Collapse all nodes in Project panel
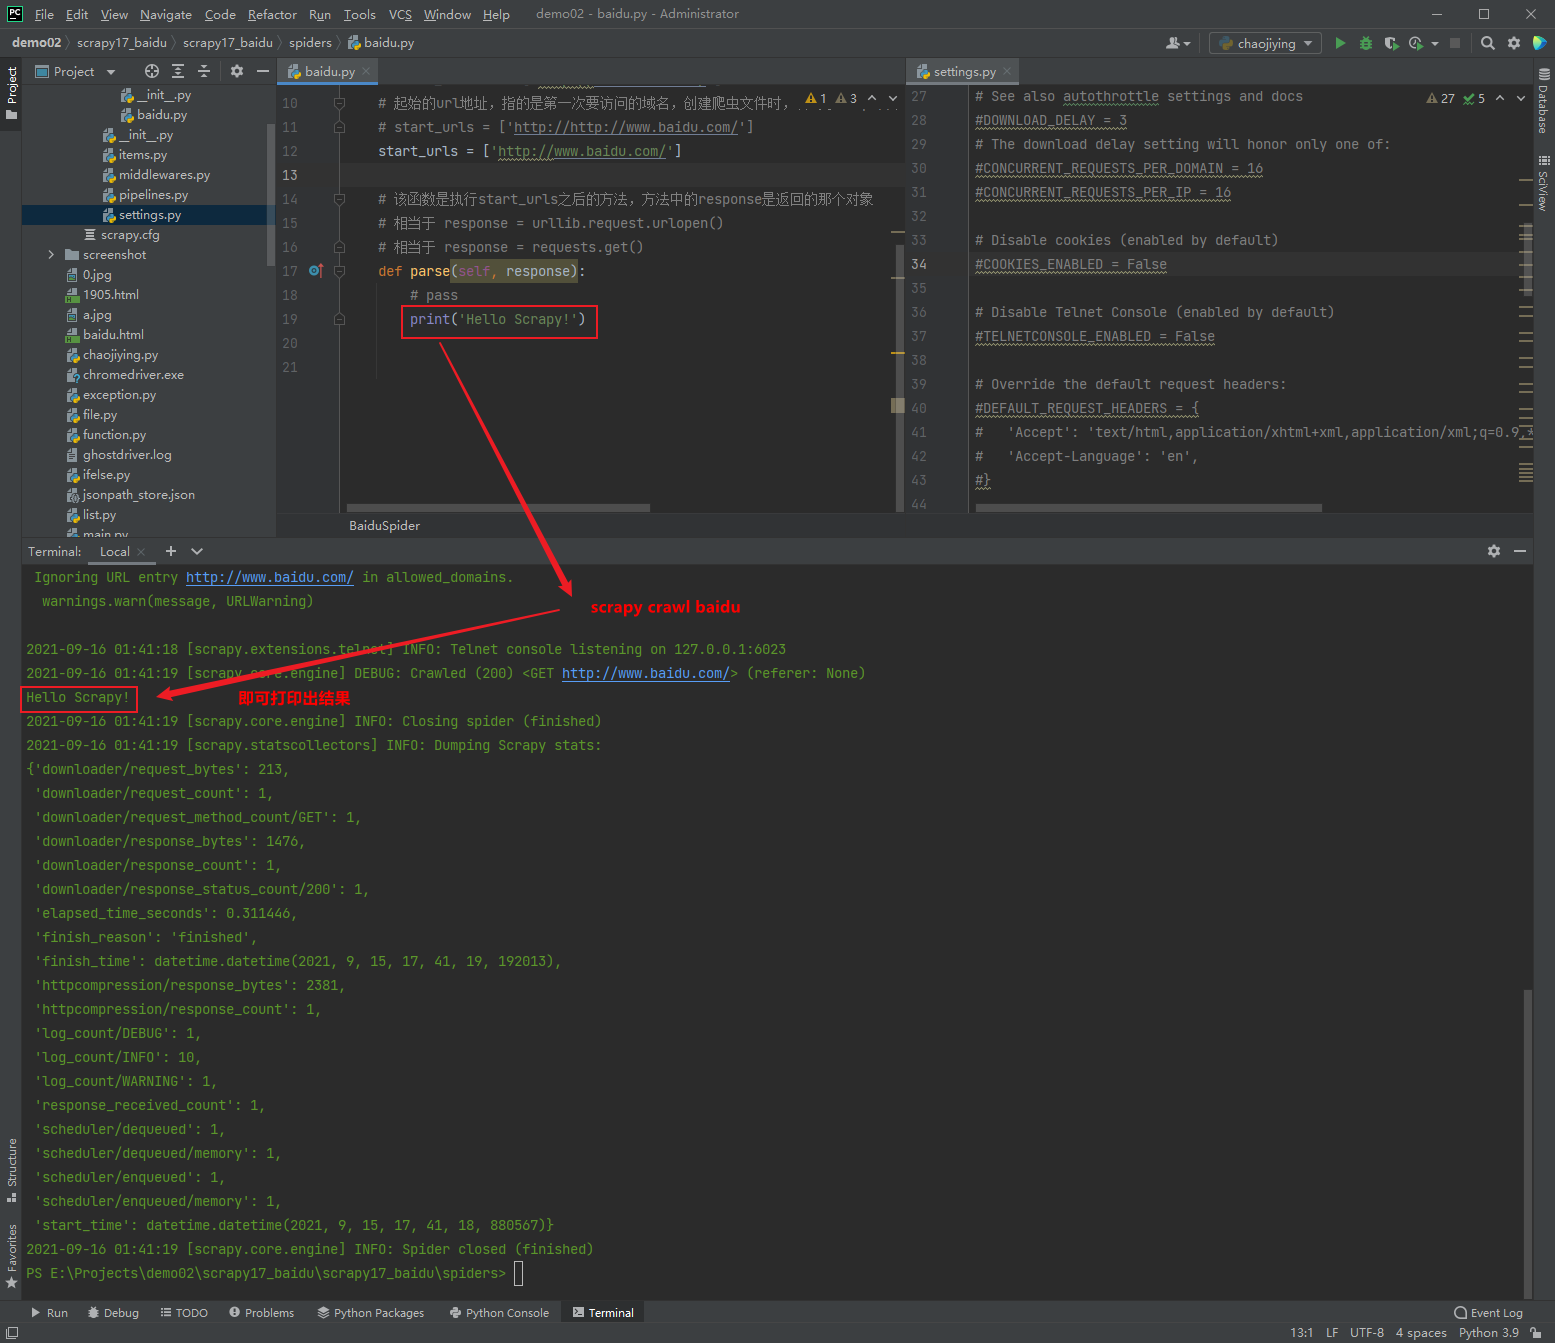This screenshot has width=1555, height=1343. click(203, 71)
